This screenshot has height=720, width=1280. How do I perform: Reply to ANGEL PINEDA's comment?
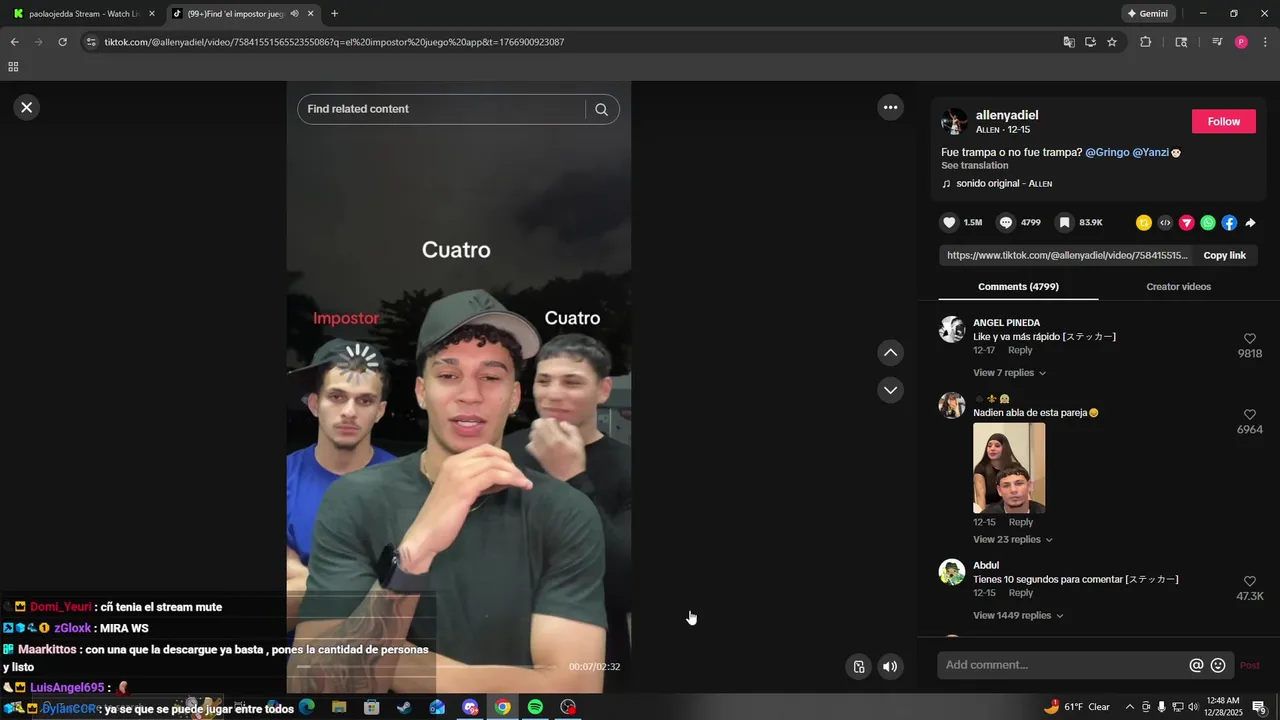pos(1020,351)
